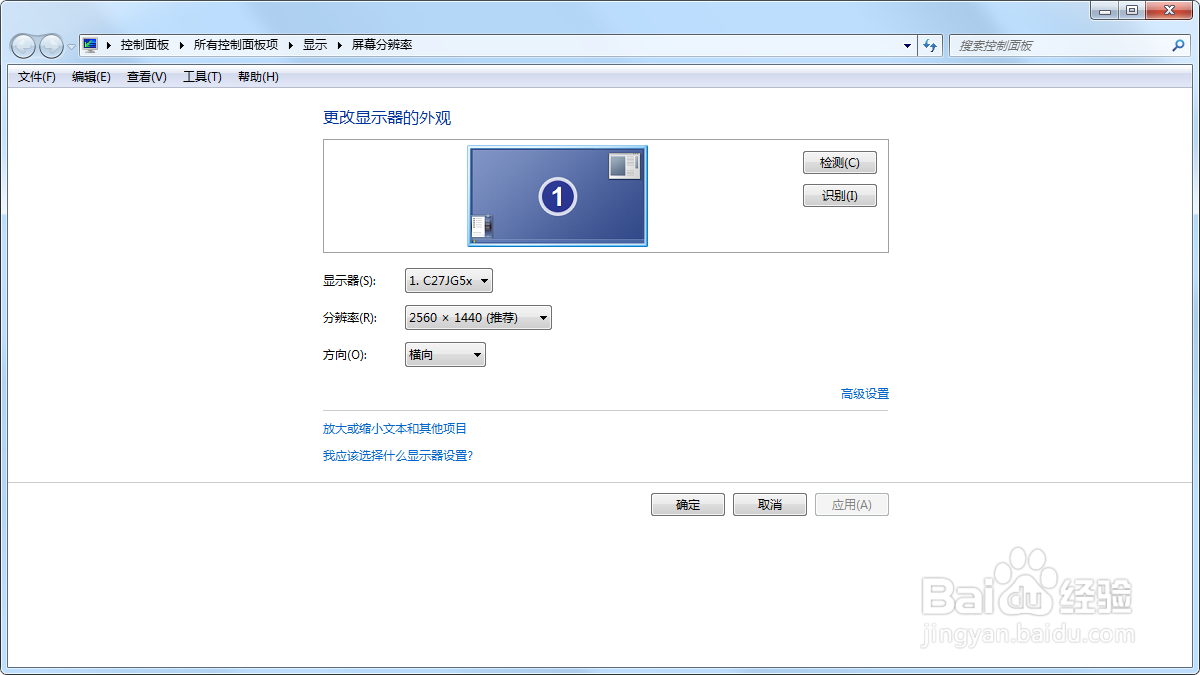1200x675 pixels.
Task: Click the Back navigation arrow button
Action: pyautogui.click(x=23, y=46)
